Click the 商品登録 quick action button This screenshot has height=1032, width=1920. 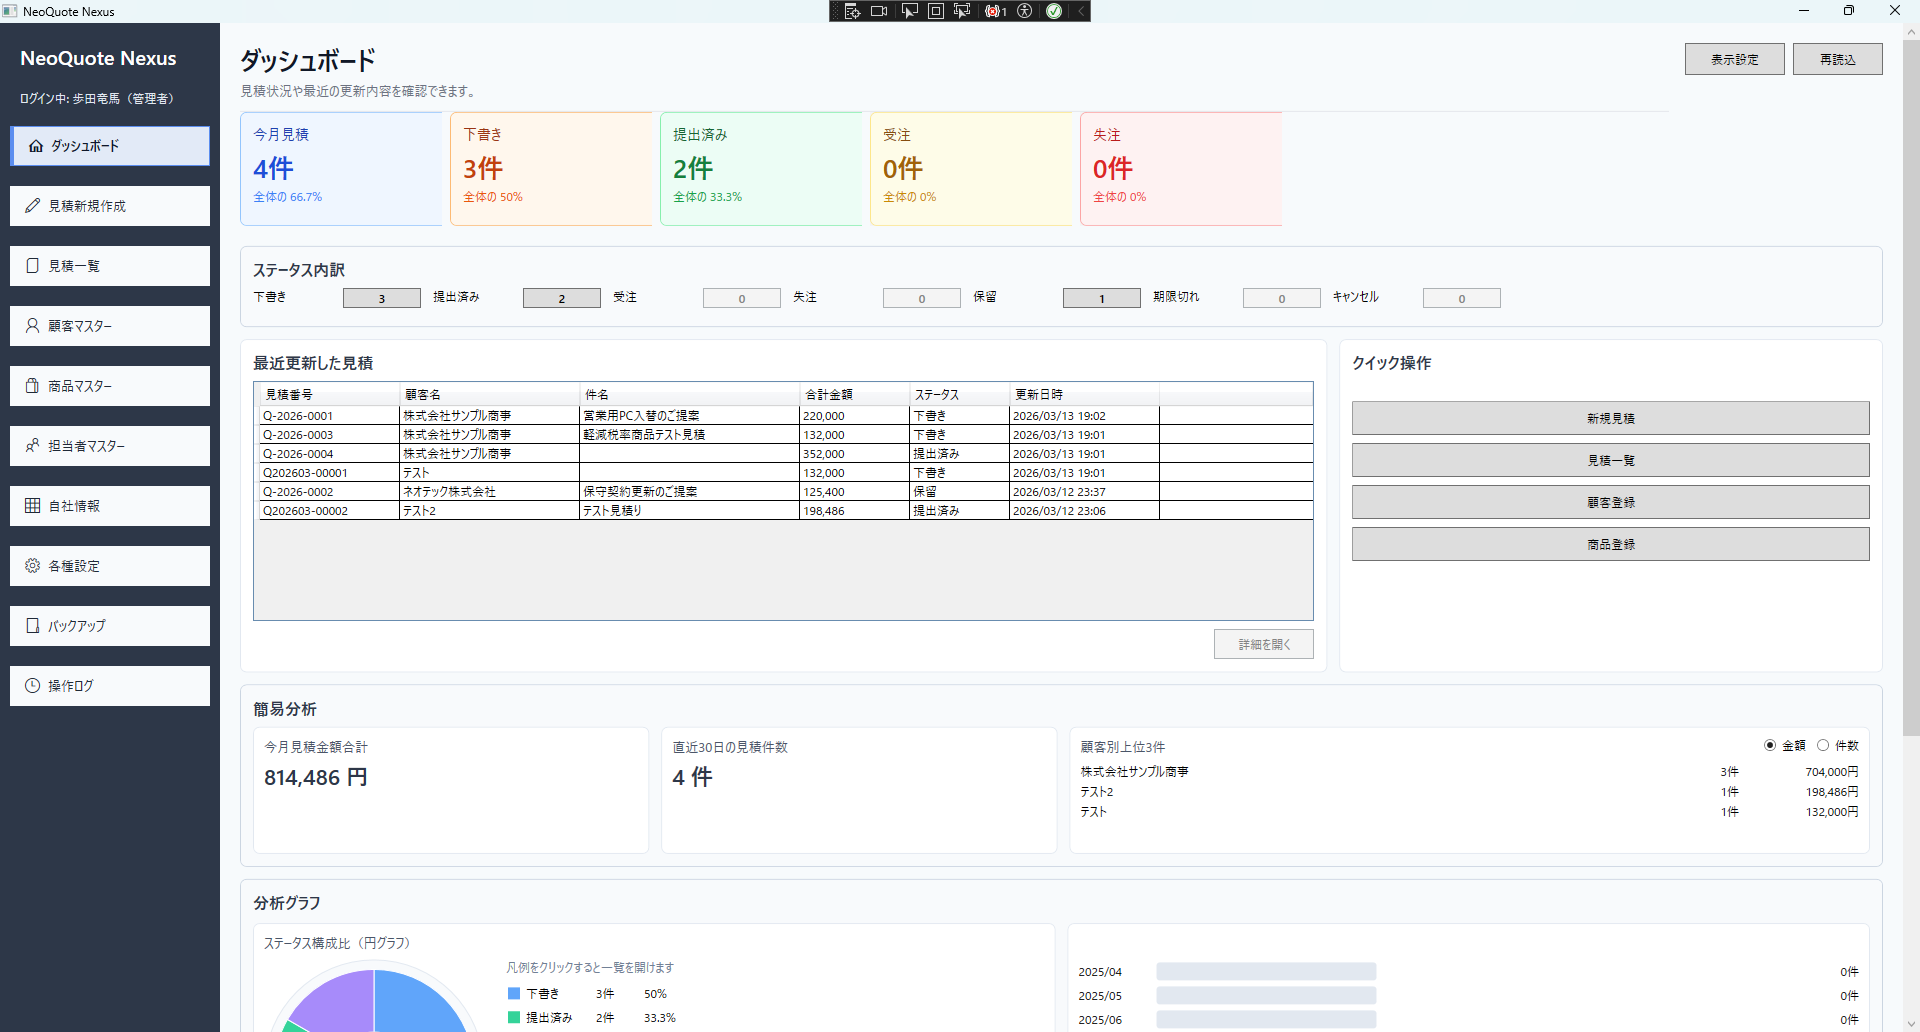click(x=1610, y=544)
